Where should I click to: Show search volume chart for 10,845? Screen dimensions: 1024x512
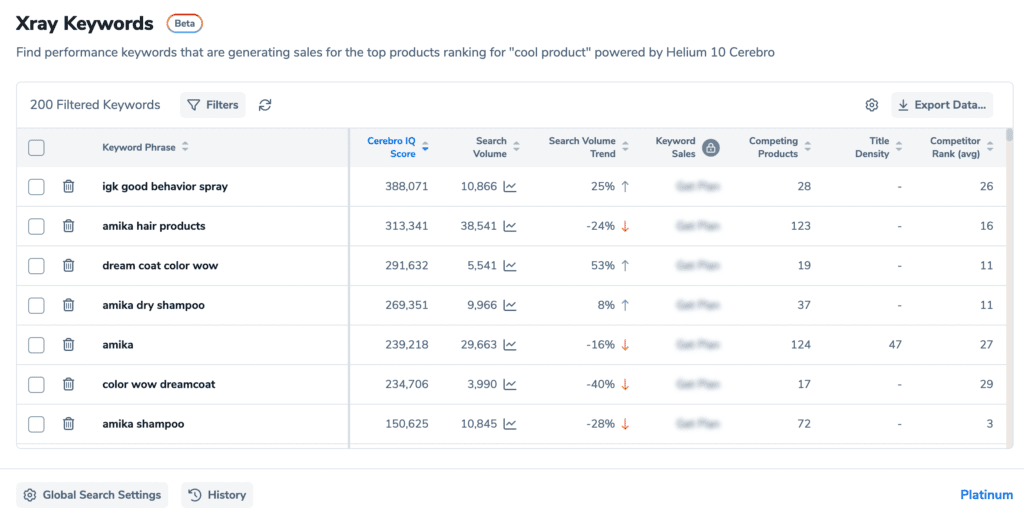pyautogui.click(x=510, y=424)
